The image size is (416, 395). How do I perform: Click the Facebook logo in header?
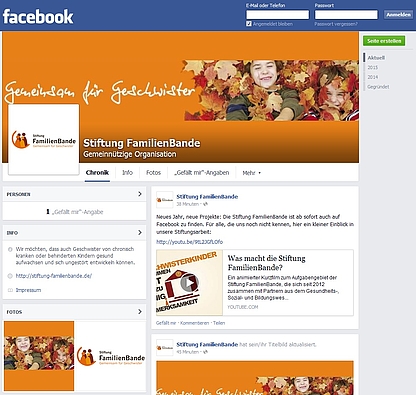(38, 16)
